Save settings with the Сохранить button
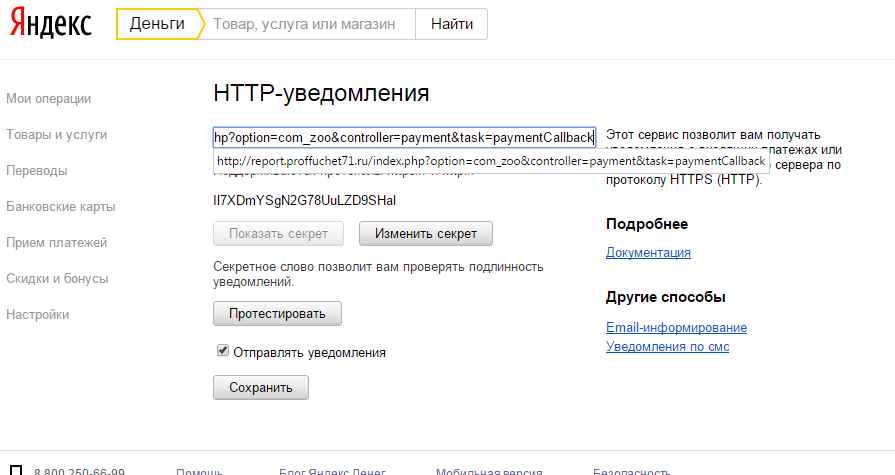Viewport: 895px width, 475px height. 261,388
